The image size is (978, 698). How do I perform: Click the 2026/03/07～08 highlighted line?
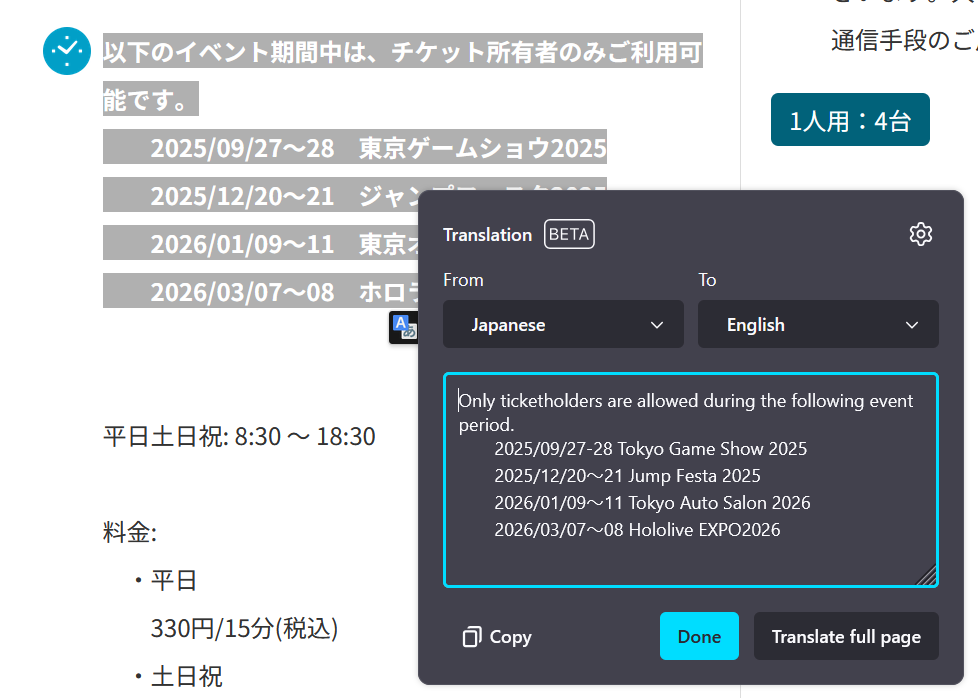pos(262,291)
